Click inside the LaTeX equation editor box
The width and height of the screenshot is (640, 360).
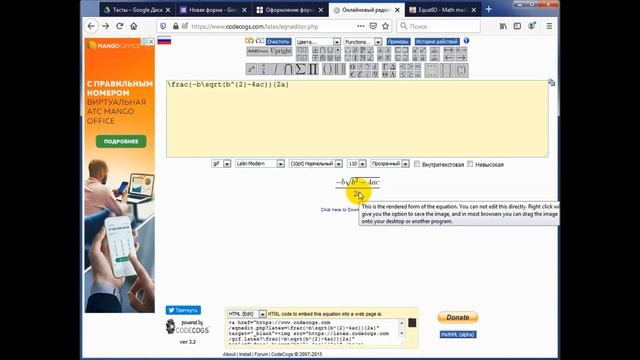tap(357, 118)
